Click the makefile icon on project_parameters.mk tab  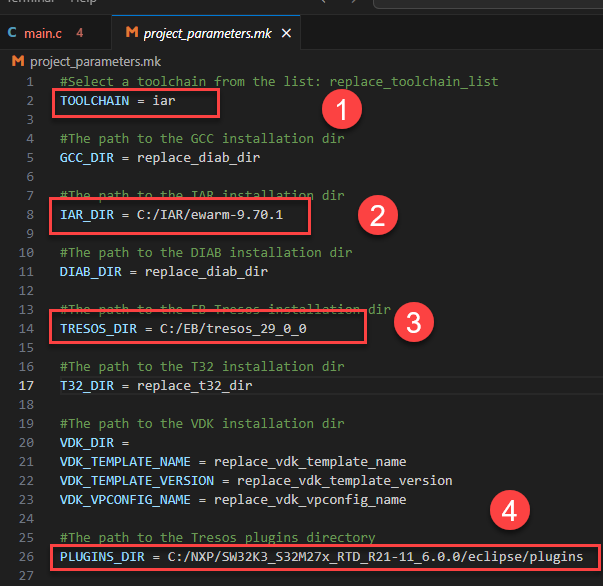132,32
